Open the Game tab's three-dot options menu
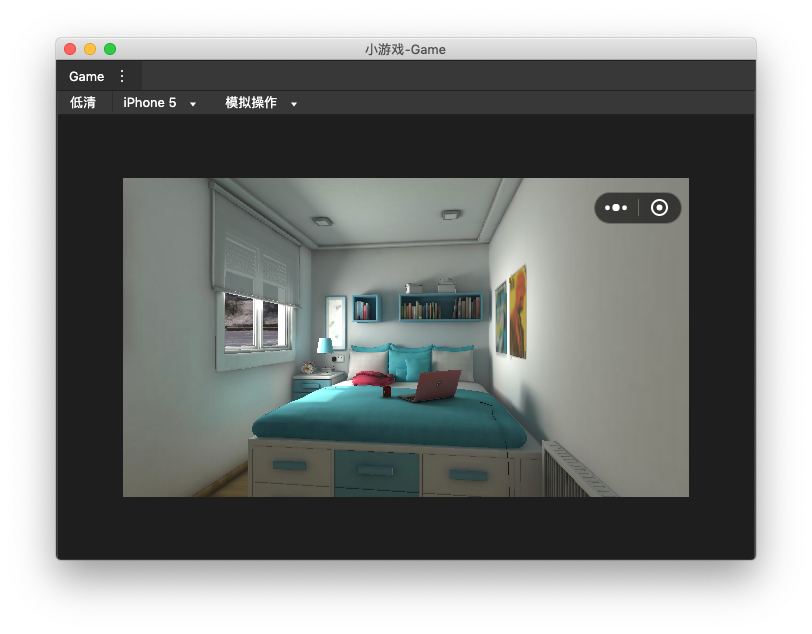This screenshot has width=812, height=634. (x=122, y=76)
